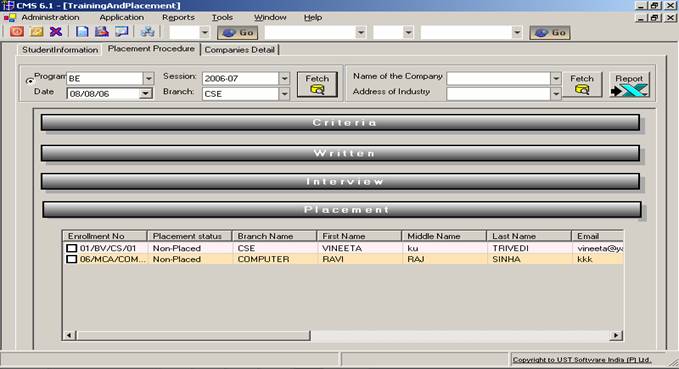Check the box for enrollment 06/MCA/COM
The width and height of the screenshot is (679, 369).
tap(72, 259)
